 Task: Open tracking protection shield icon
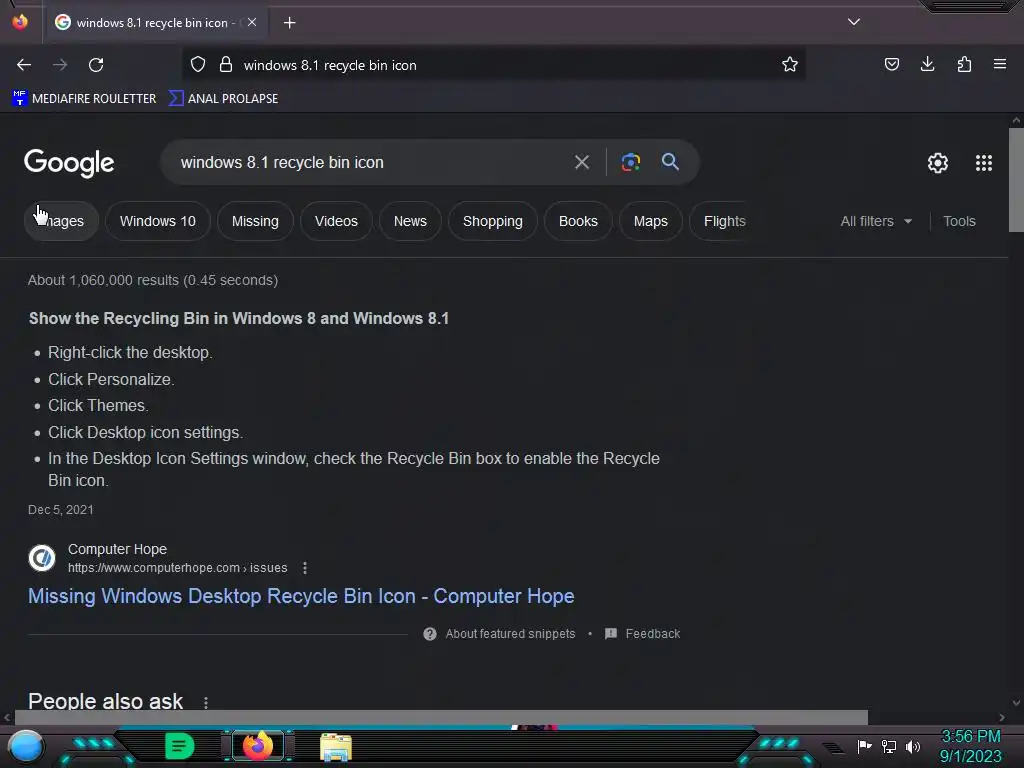198,65
